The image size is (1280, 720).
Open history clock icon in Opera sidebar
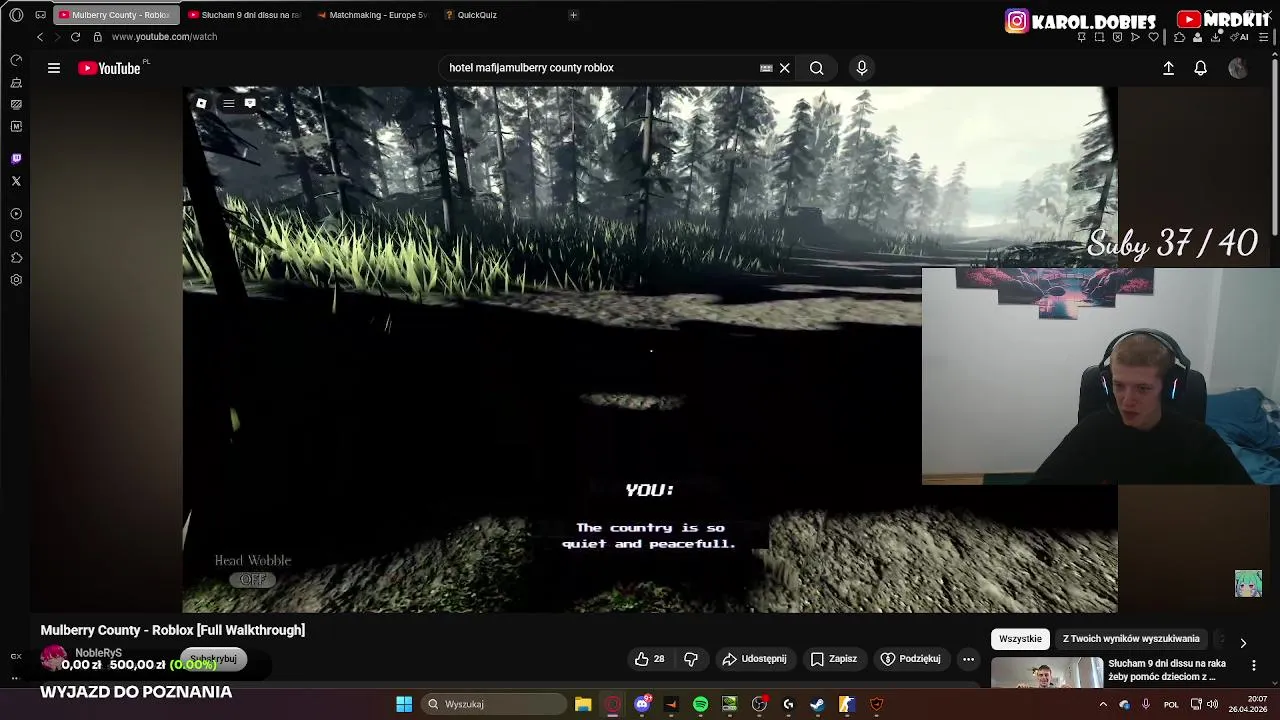16,236
